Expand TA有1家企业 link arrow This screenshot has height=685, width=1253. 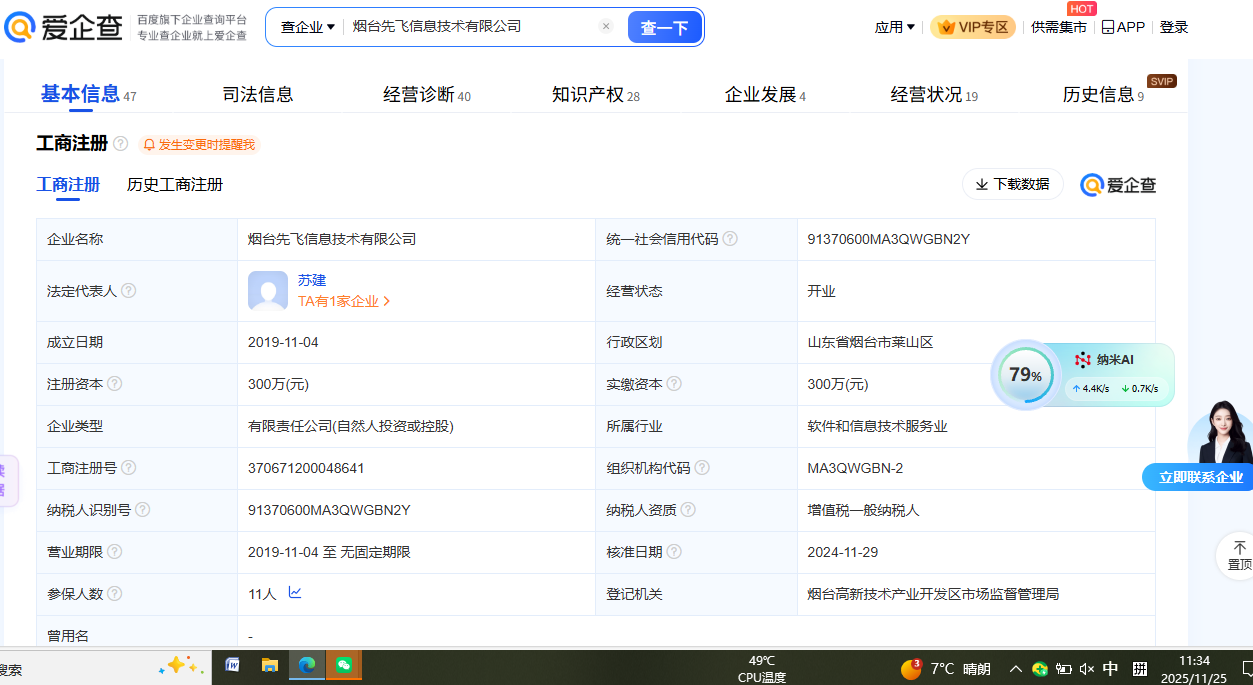click(x=387, y=301)
